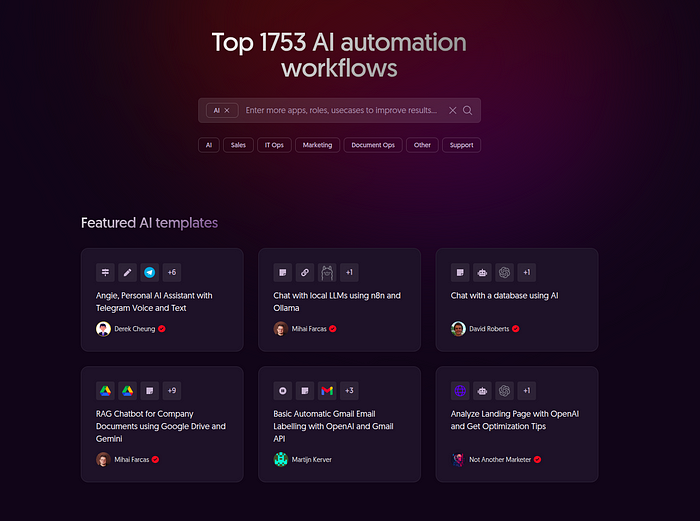This screenshot has height=521, width=700.
Task: Click Mihai Farcas avatar on the Ollama card
Action: coord(281,329)
